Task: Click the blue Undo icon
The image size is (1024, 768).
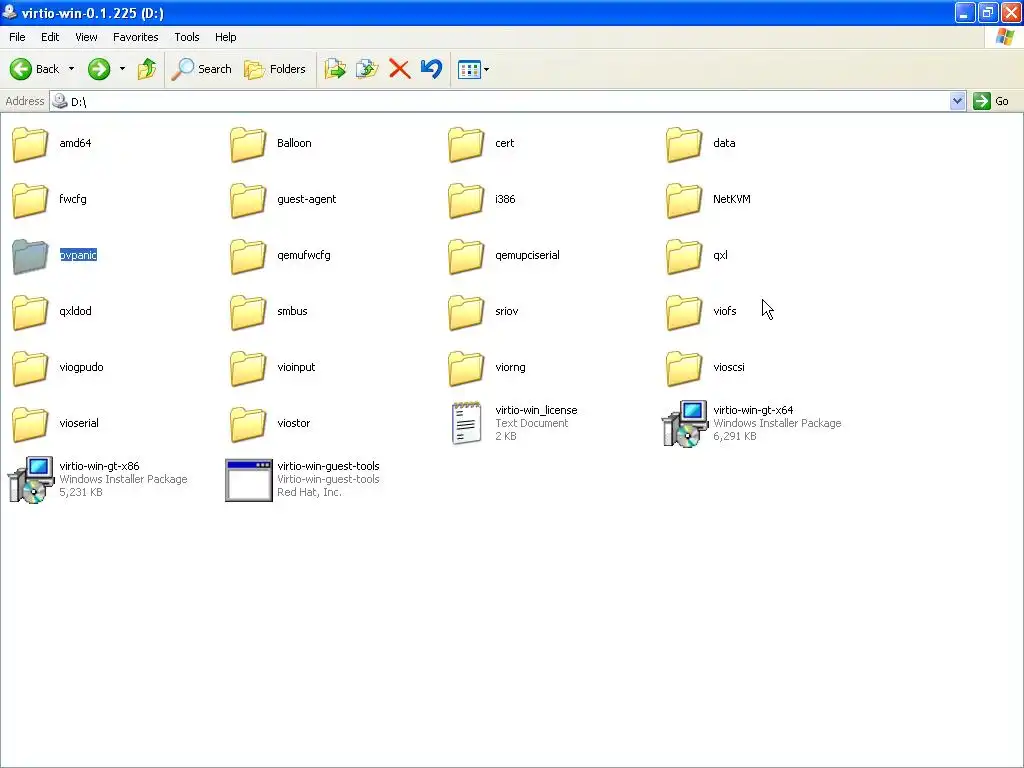Action: (431, 69)
